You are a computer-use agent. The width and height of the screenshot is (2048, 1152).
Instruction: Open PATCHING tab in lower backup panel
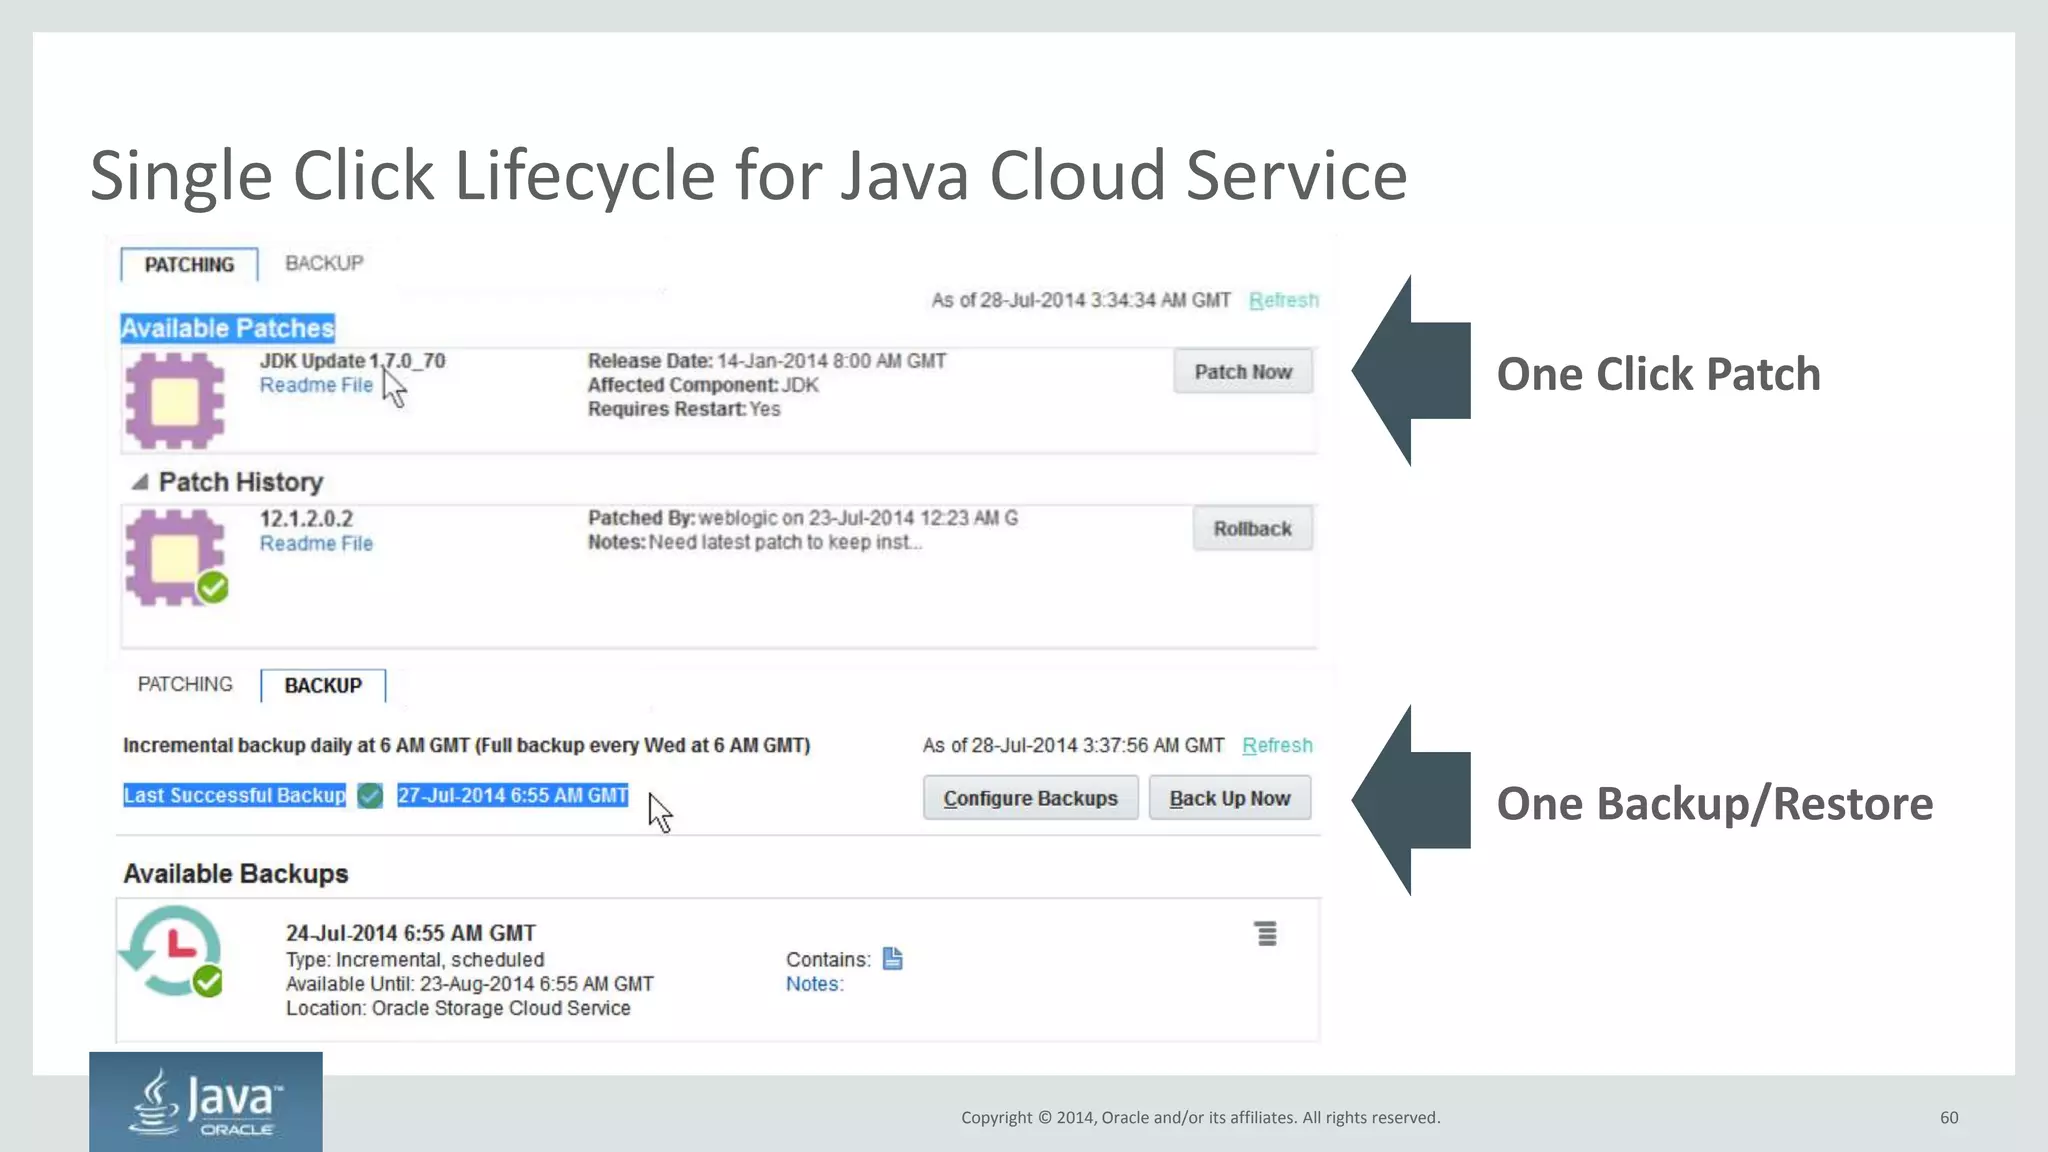point(185,684)
